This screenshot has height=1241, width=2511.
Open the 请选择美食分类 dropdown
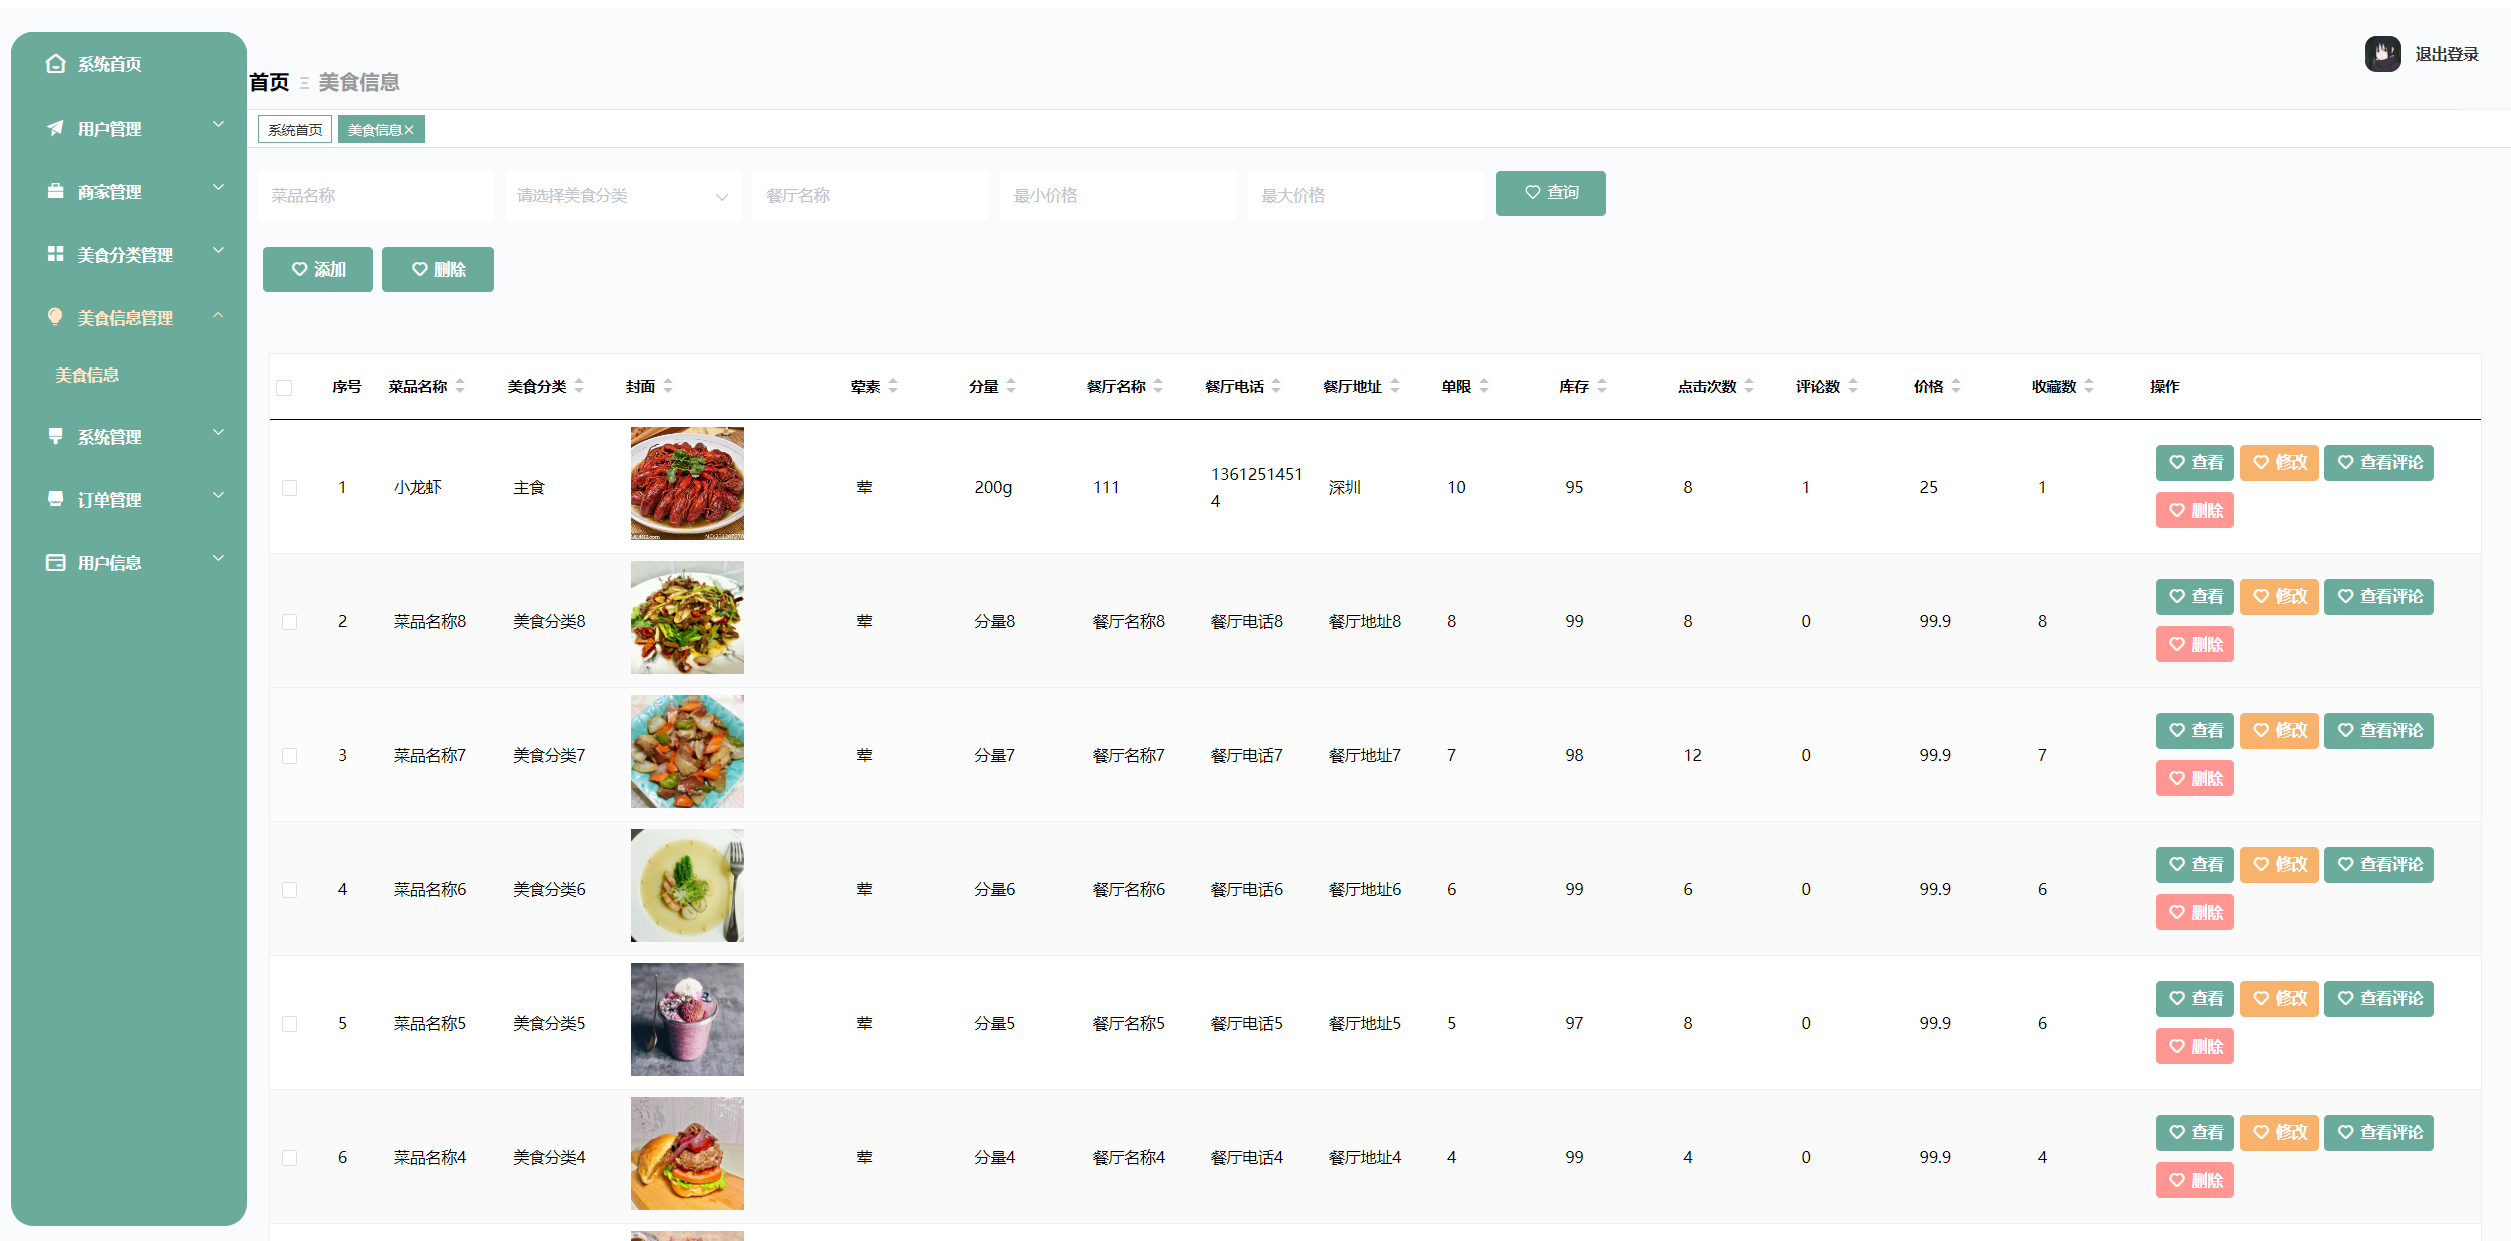pos(622,195)
